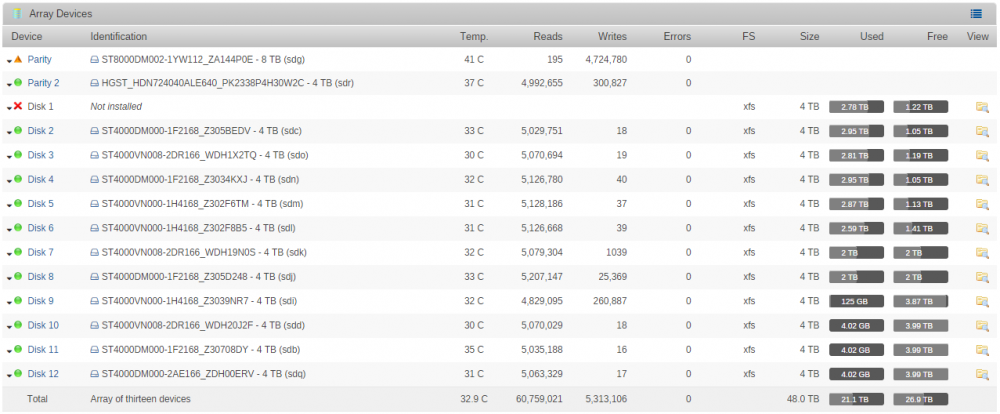
Task: Click the drive icon next to the ST8000DM002 identification
Action: coord(94,60)
